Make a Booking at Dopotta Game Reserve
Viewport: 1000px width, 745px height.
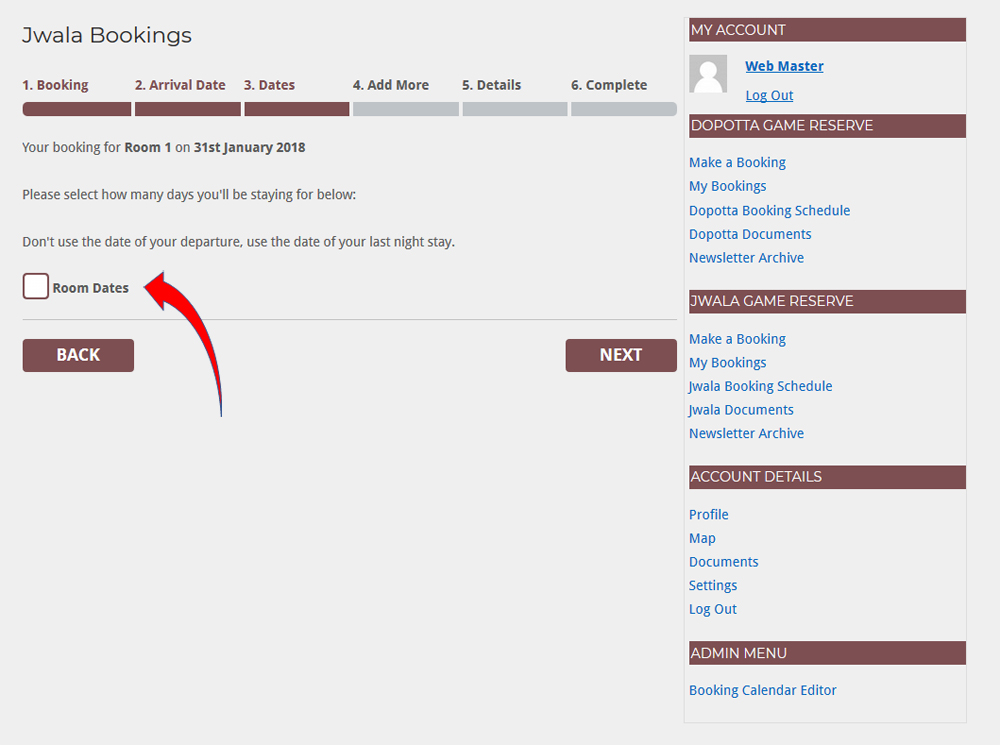coord(737,162)
